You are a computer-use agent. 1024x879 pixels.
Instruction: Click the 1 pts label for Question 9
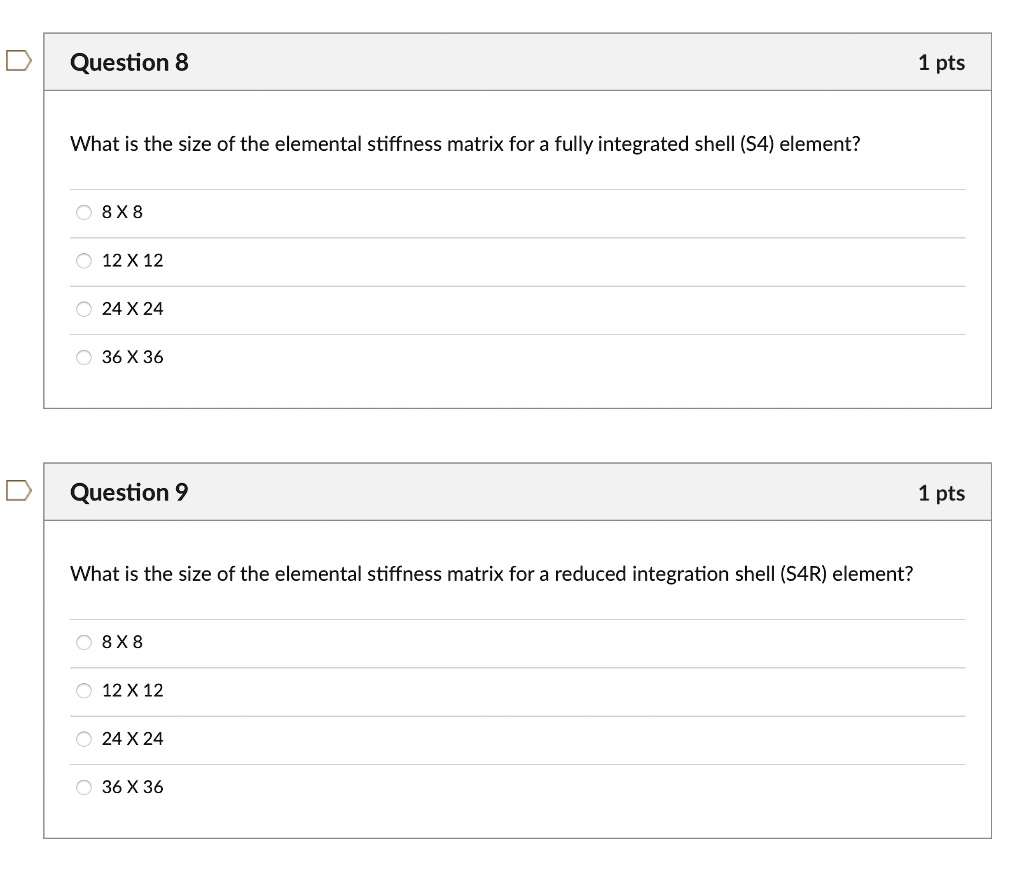[942, 492]
